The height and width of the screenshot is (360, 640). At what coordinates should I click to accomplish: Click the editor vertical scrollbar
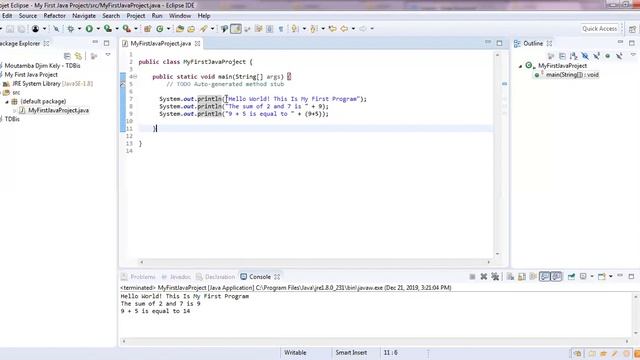pyautogui.click(x=498, y=154)
